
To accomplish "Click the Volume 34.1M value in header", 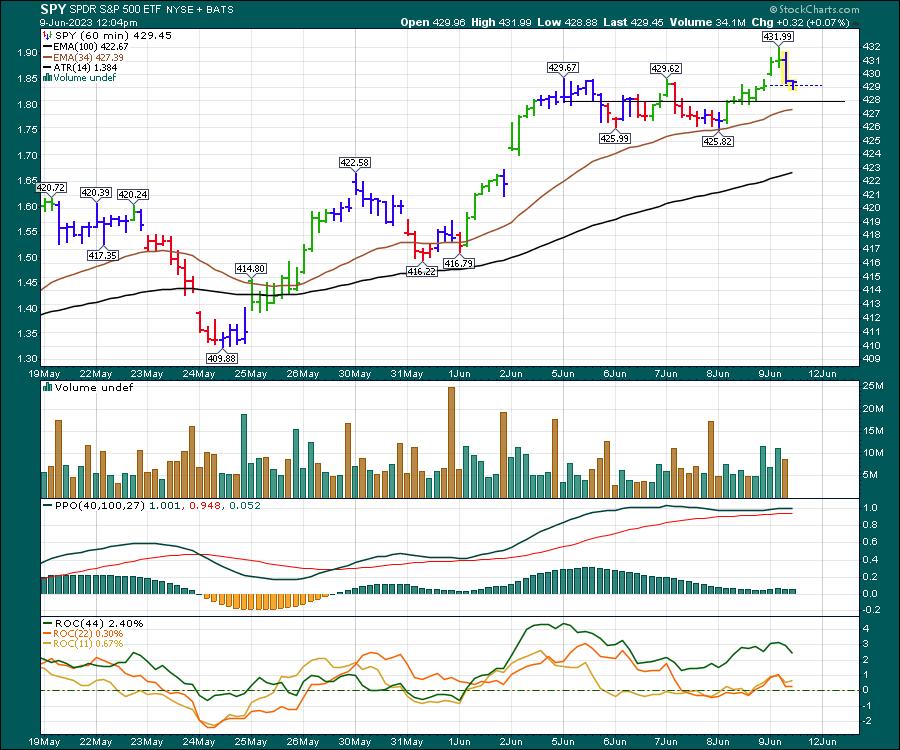I will 707,22.
